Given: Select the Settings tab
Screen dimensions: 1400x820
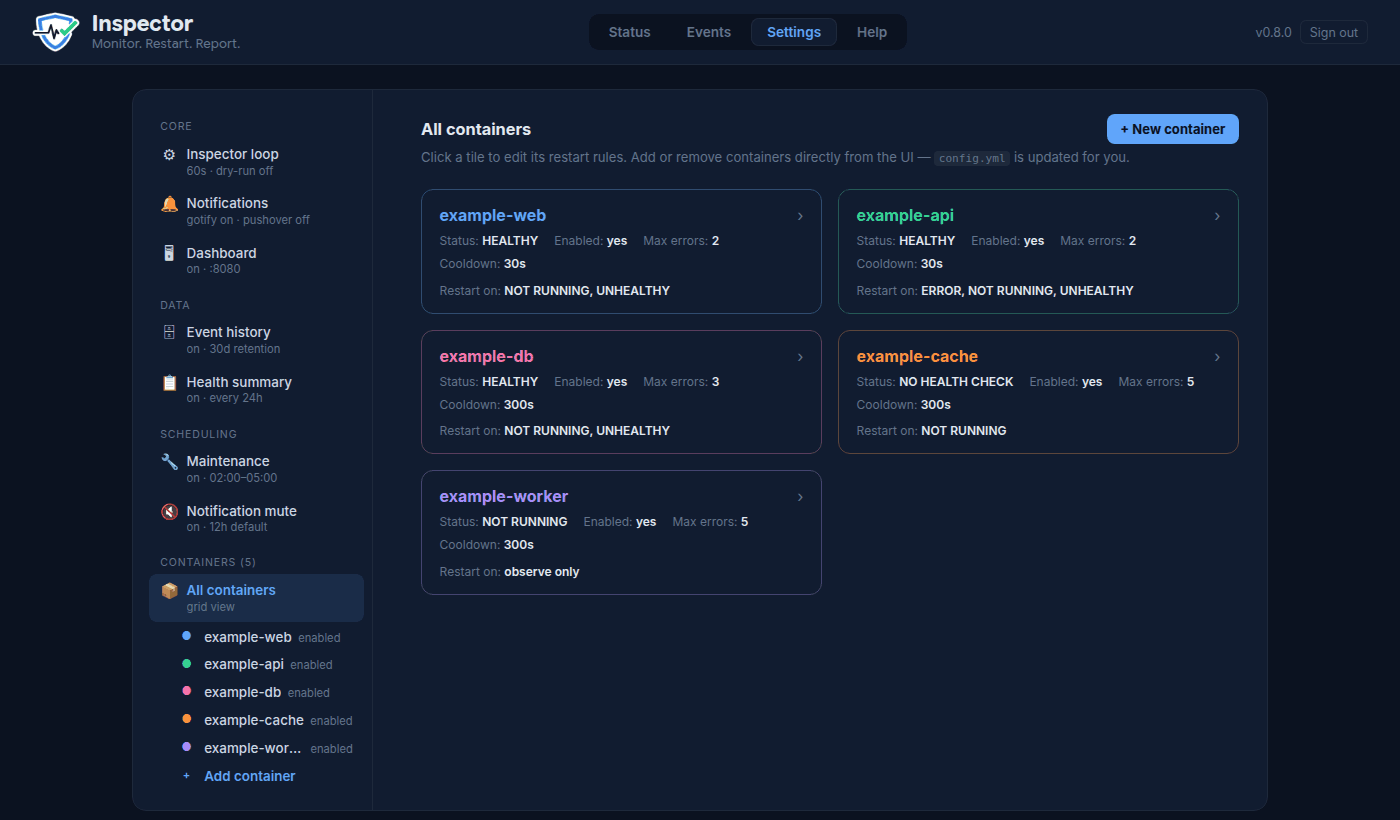Looking at the screenshot, I should pos(794,32).
